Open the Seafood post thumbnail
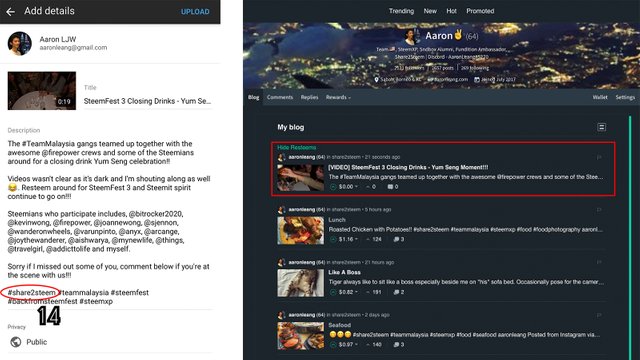The height and width of the screenshot is (360, 640). point(301,336)
